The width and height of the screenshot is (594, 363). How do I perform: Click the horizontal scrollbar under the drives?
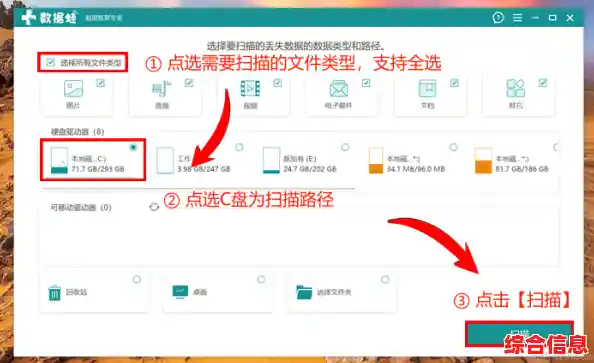click(x=199, y=188)
